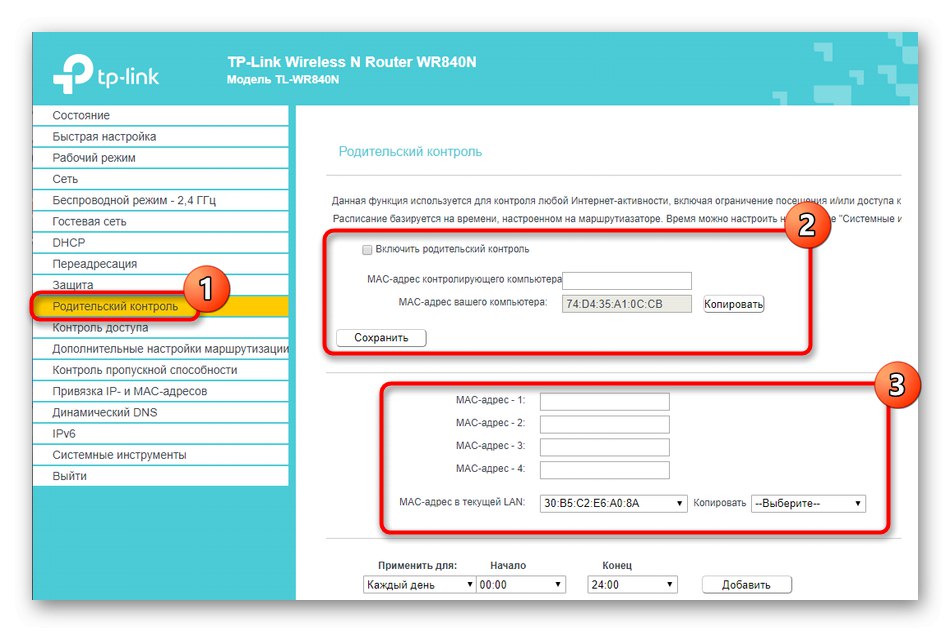Open the Конец 24:00 time dropdown
This screenshot has width=950, height=632.
pyautogui.click(x=632, y=585)
